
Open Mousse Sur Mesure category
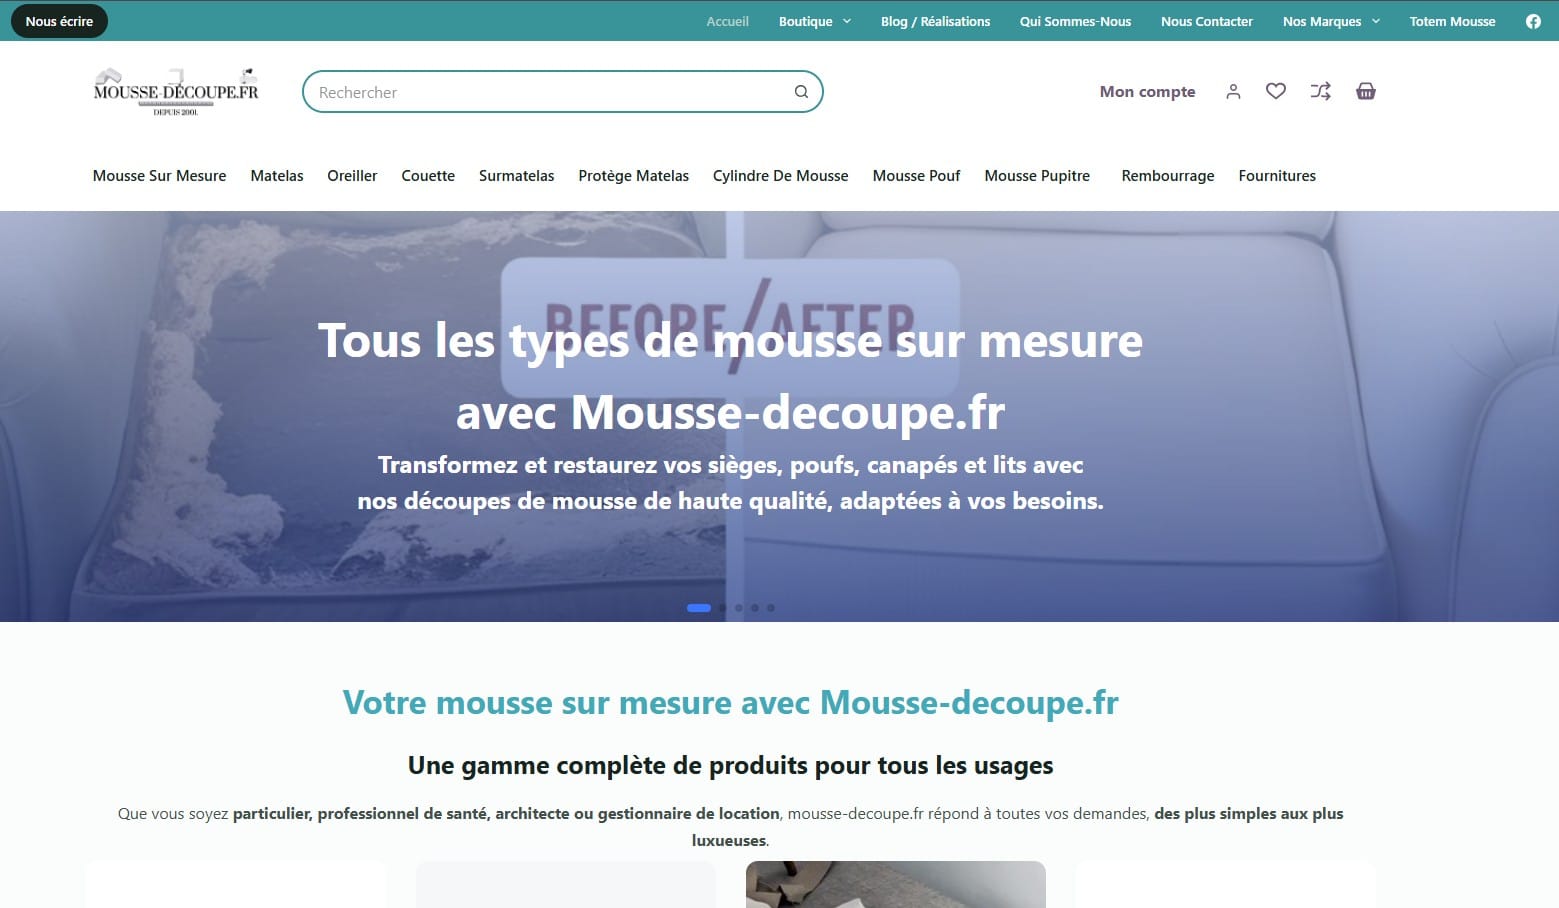click(x=159, y=176)
